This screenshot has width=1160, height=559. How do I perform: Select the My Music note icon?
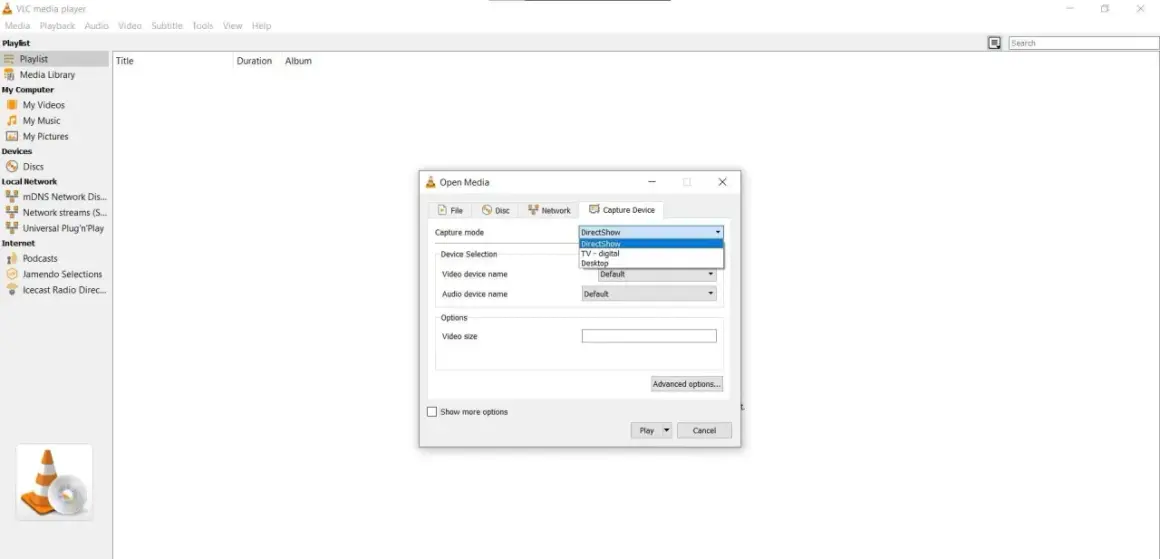pyautogui.click(x=12, y=121)
